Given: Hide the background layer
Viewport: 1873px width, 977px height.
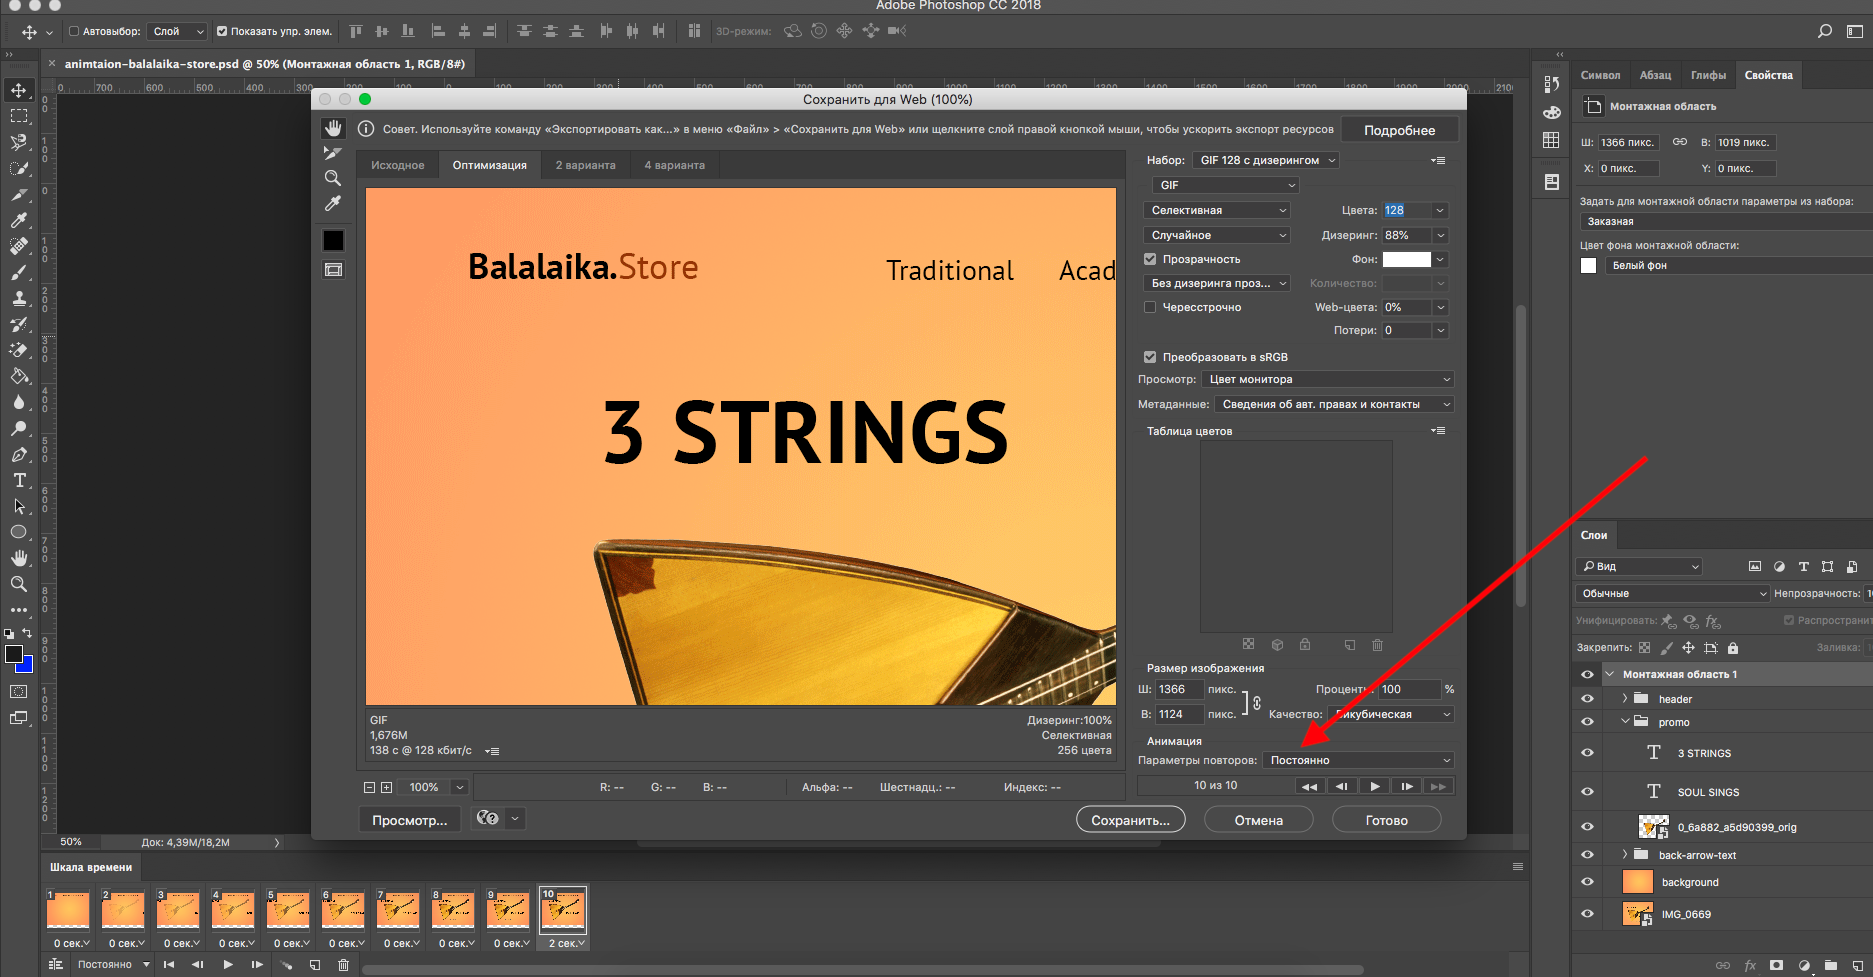Looking at the screenshot, I should (1587, 882).
